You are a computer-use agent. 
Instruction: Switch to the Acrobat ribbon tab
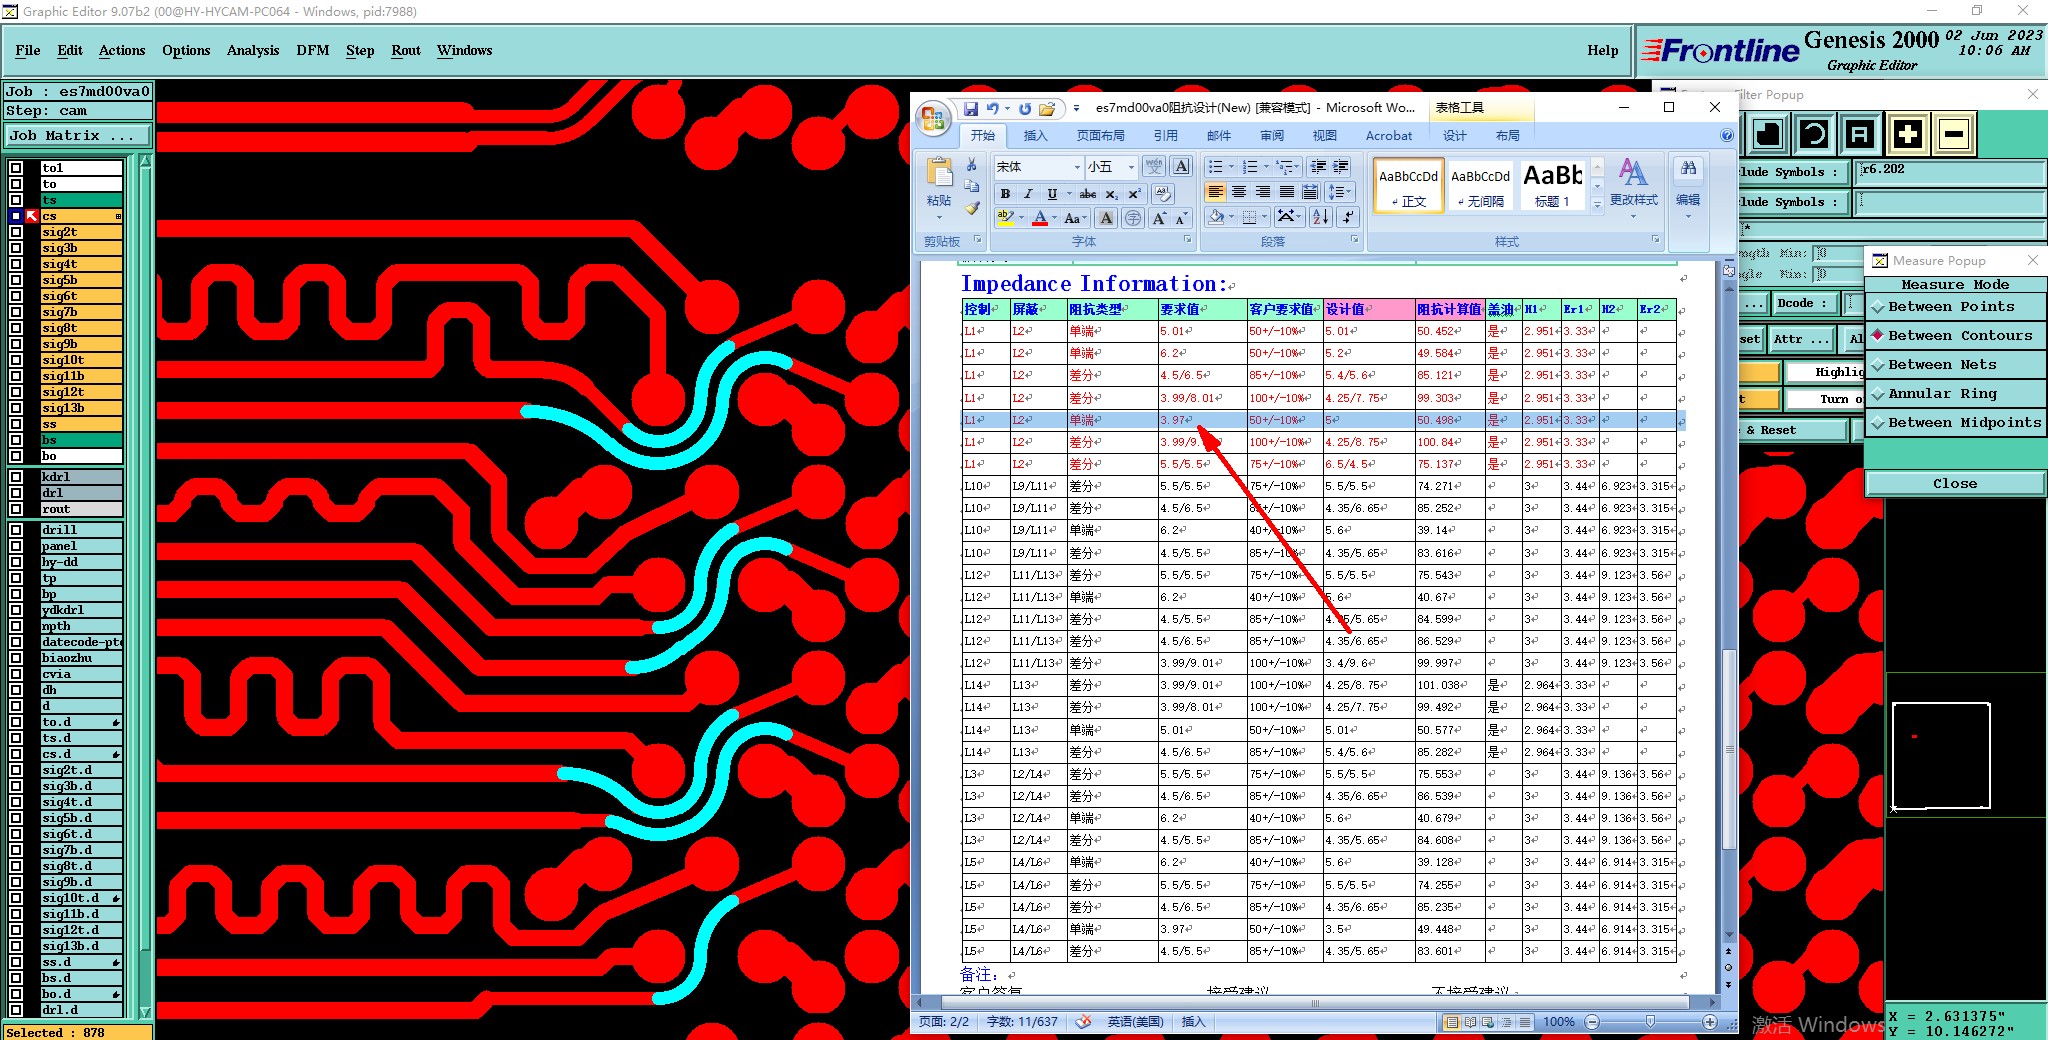click(x=1389, y=136)
